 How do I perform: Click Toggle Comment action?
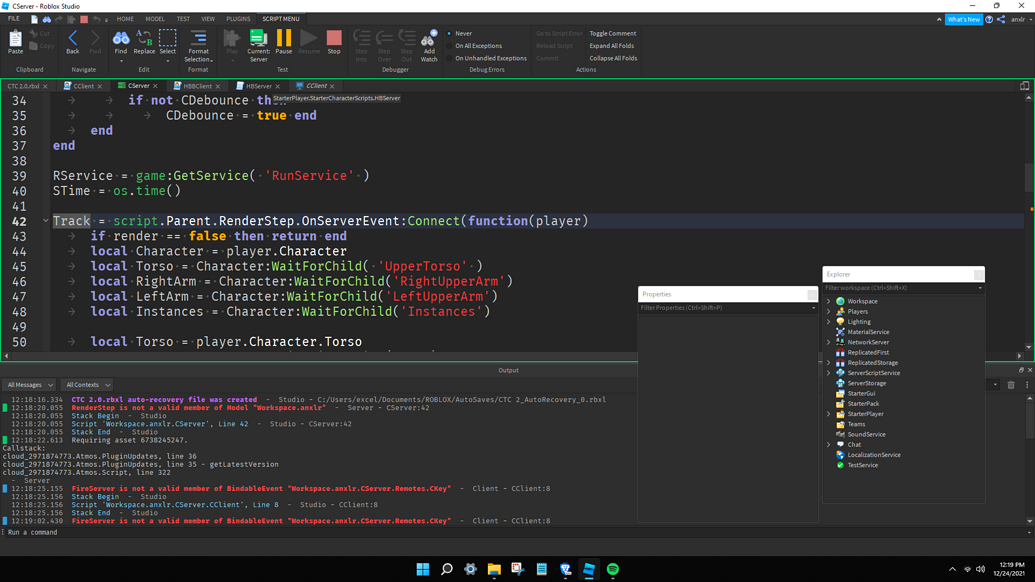[x=613, y=33]
